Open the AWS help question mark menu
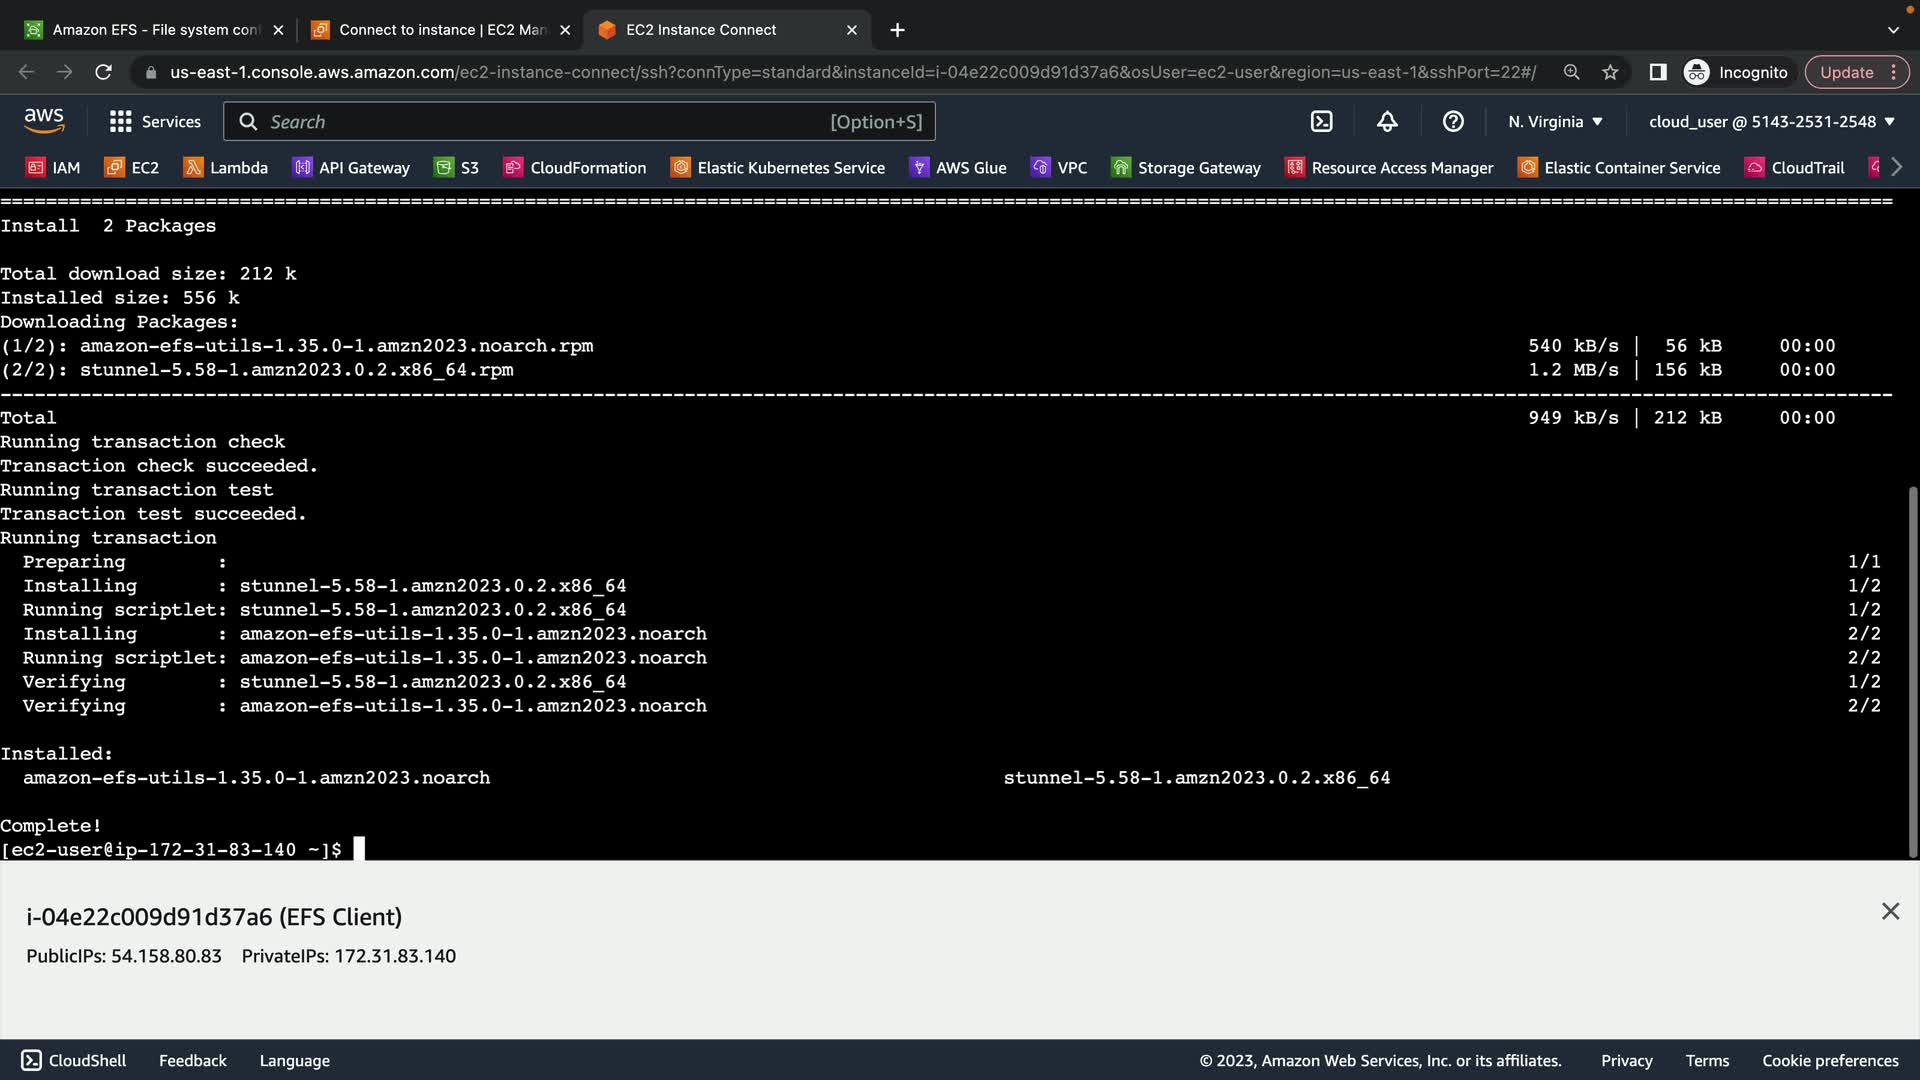This screenshot has width=1920, height=1080. (1453, 122)
